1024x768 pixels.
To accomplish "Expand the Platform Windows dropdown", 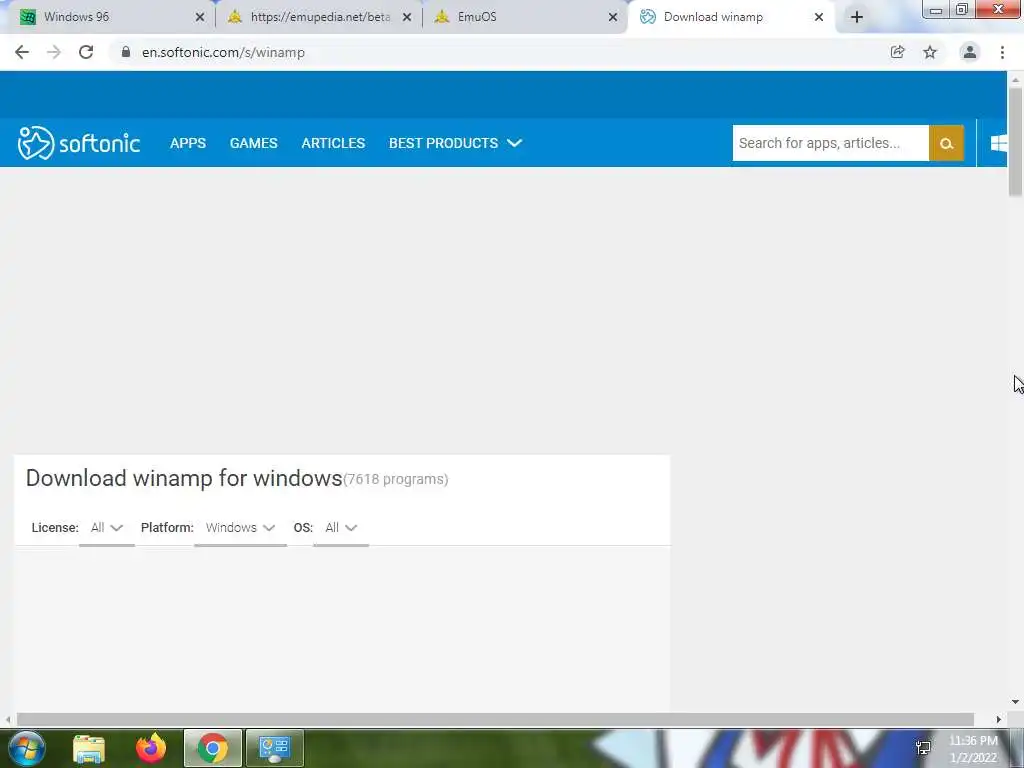I will [x=240, y=528].
